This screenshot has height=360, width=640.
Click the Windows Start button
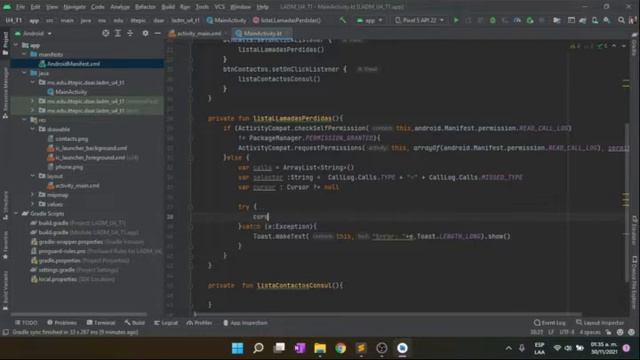pos(238,348)
